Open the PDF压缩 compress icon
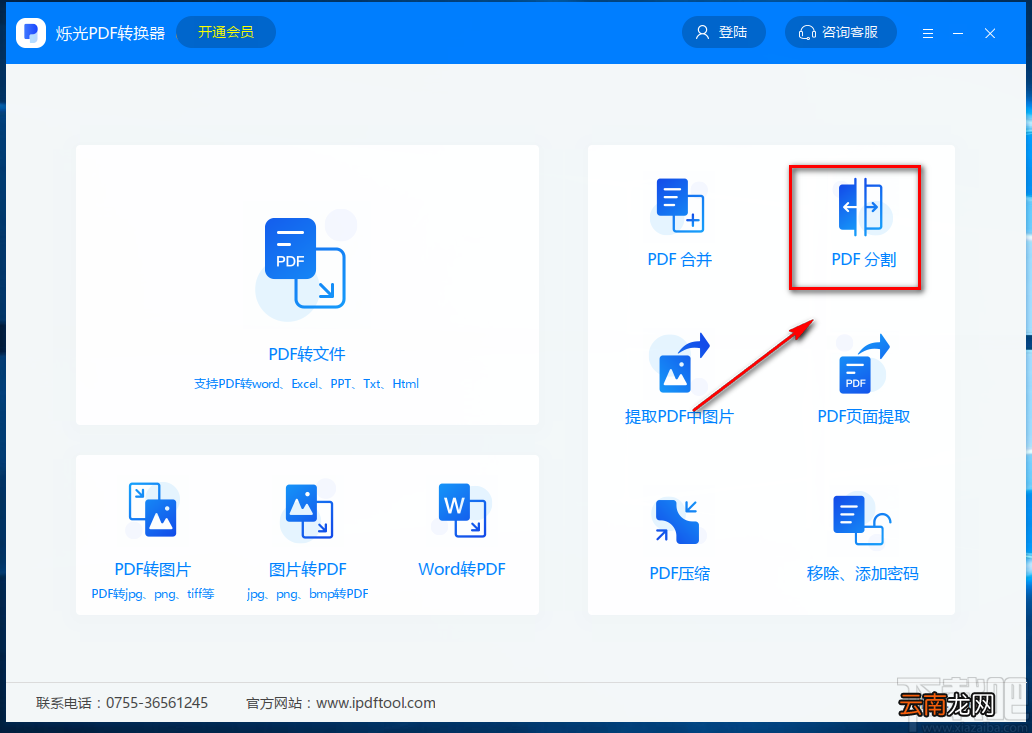The height and width of the screenshot is (733, 1032). (x=679, y=521)
